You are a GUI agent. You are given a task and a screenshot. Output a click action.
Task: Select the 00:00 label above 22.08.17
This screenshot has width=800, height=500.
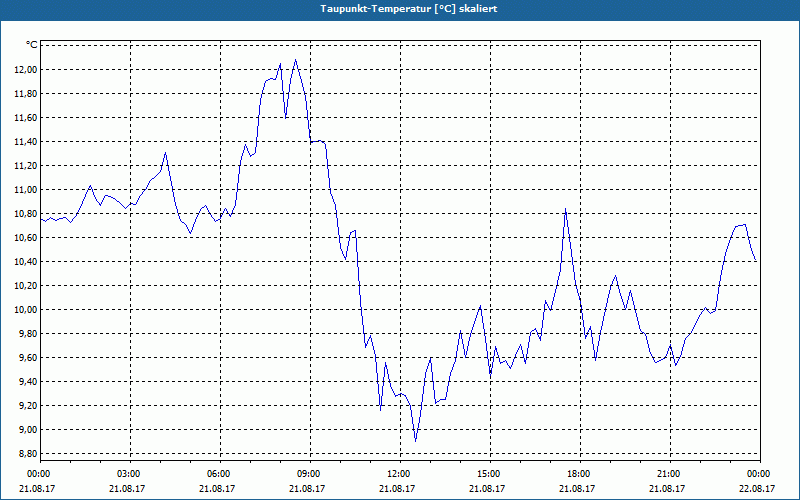[760, 474]
